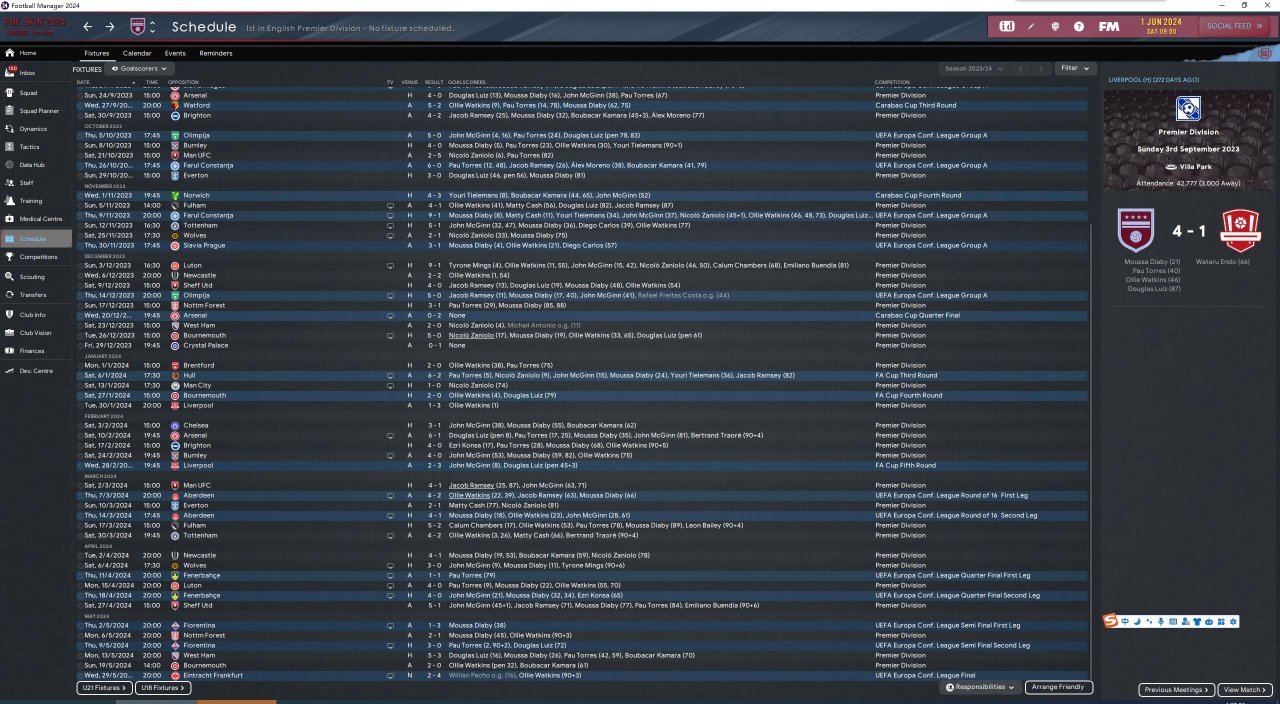Image resolution: width=1280 pixels, height=704 pixels.
Task: Switch to the Fixtures tab
Action: tap(97, 53)
